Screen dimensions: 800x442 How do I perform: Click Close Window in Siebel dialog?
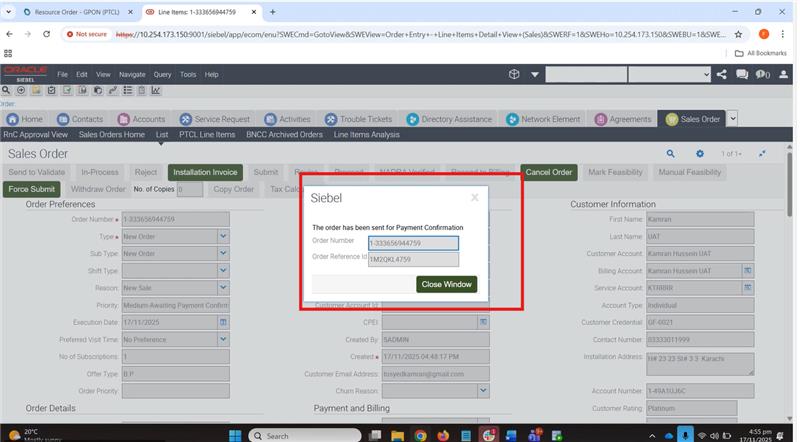[446, 285]
